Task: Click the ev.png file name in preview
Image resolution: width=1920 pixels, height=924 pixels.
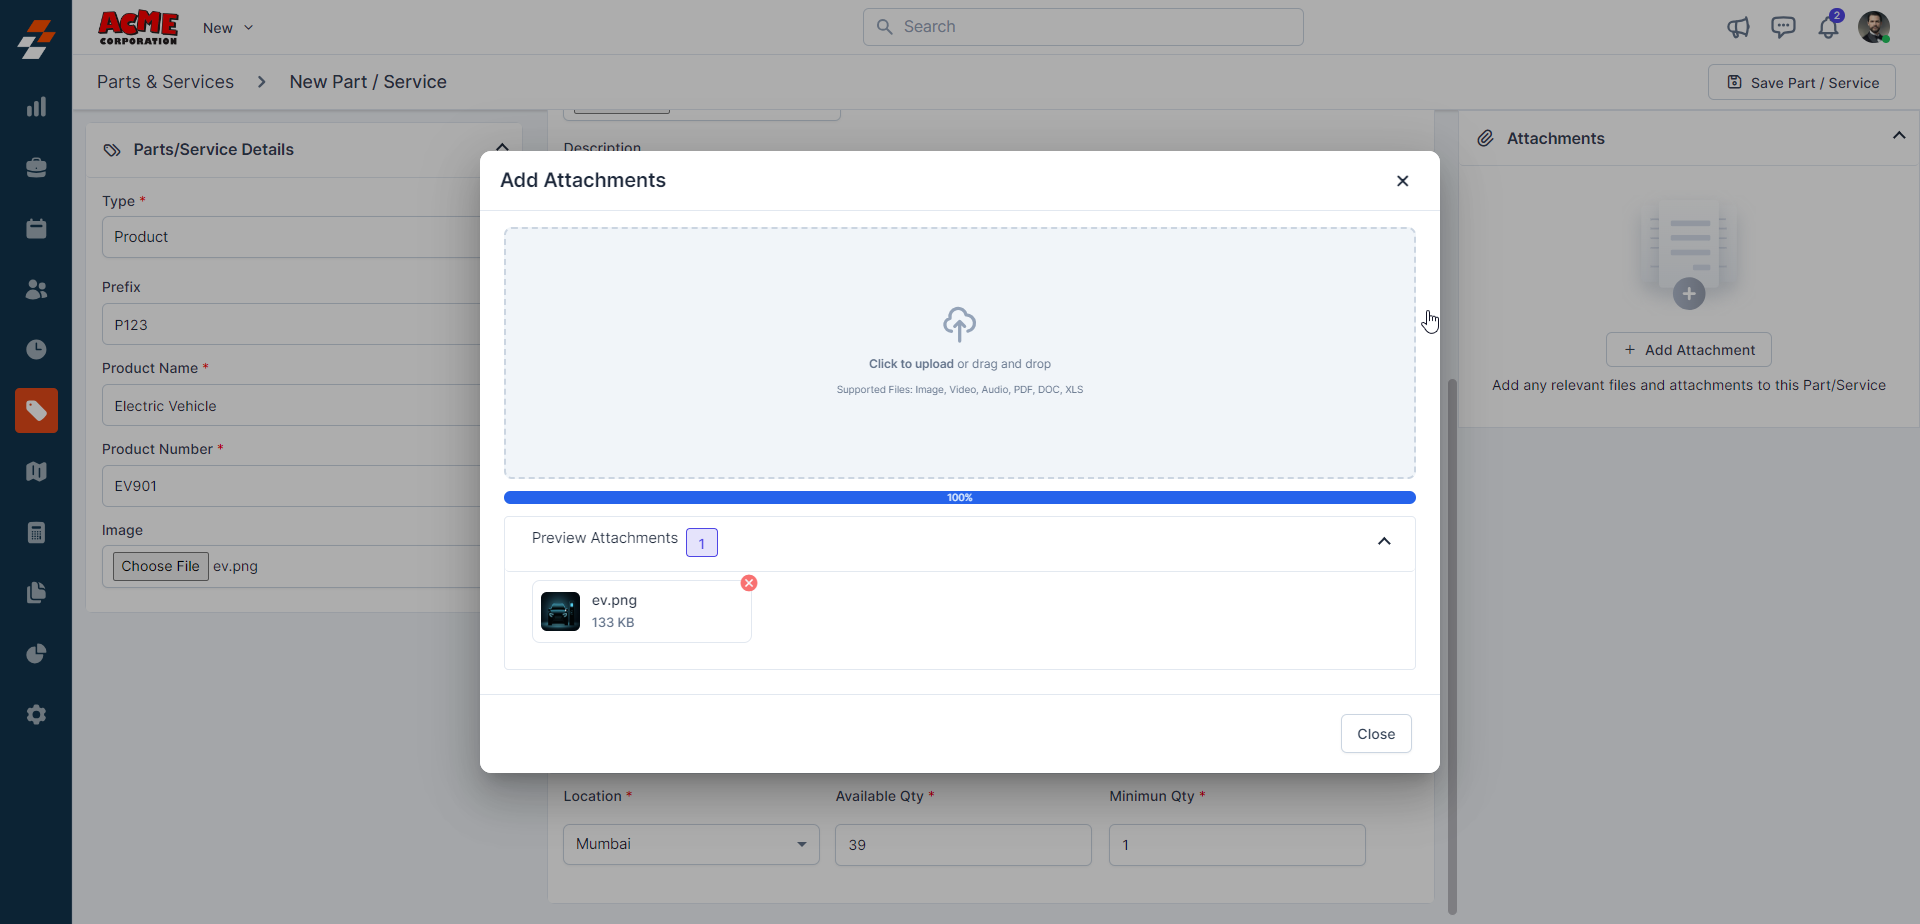Action: 614,600
